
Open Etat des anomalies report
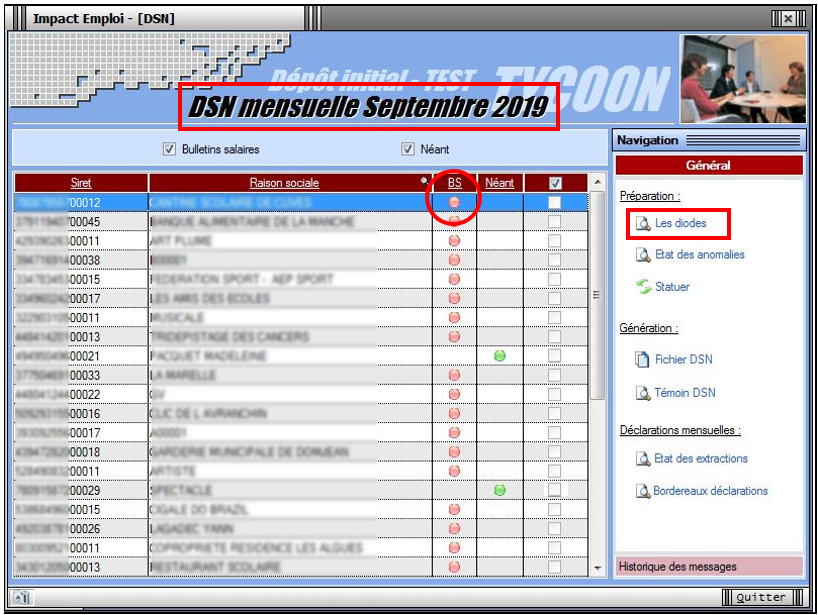point(700,255)
